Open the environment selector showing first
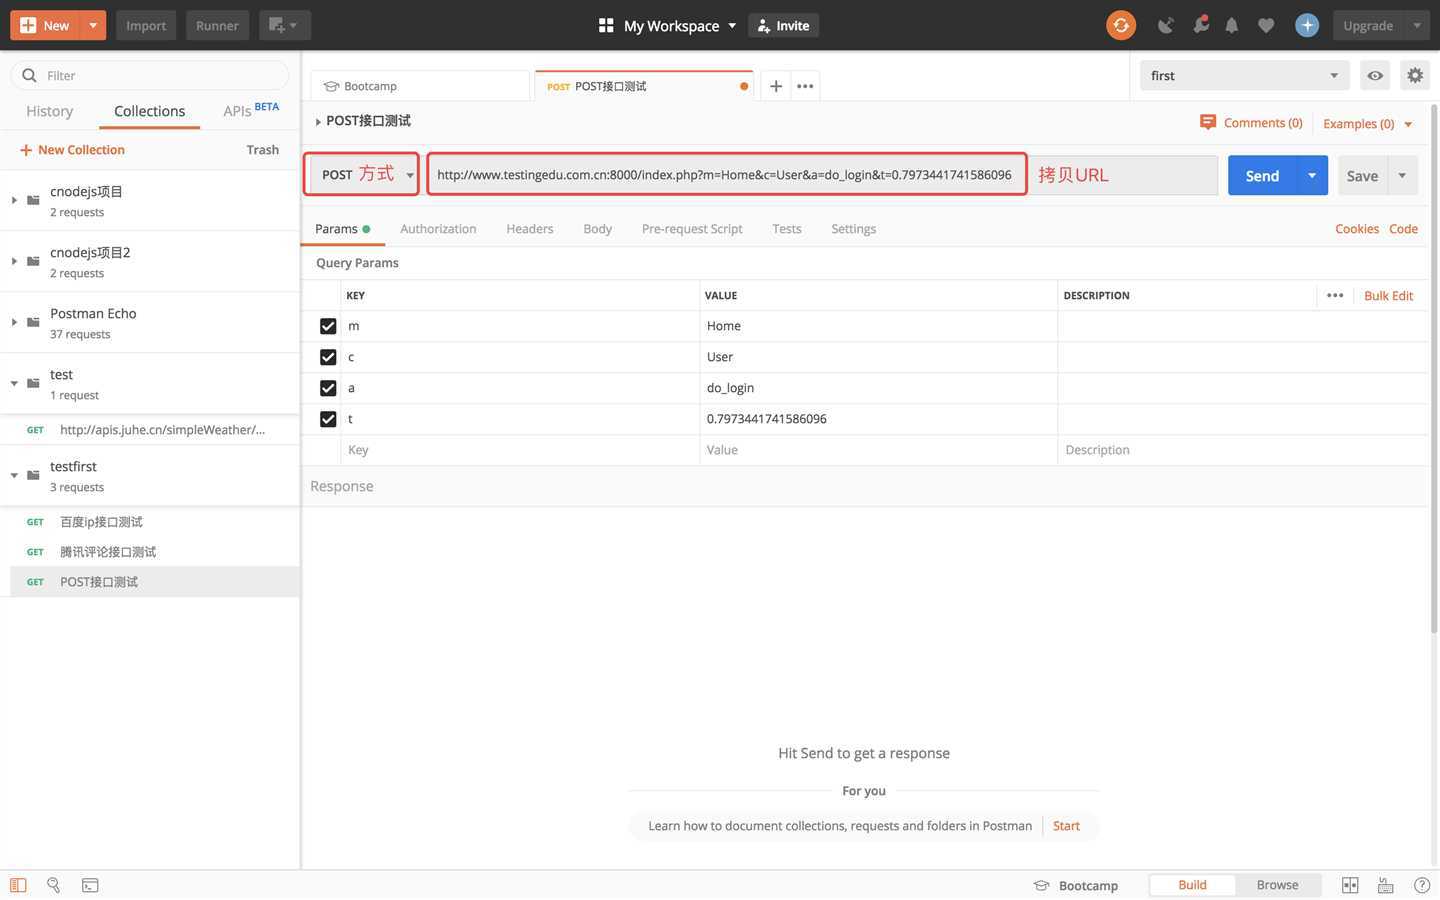 (1244, 75)
